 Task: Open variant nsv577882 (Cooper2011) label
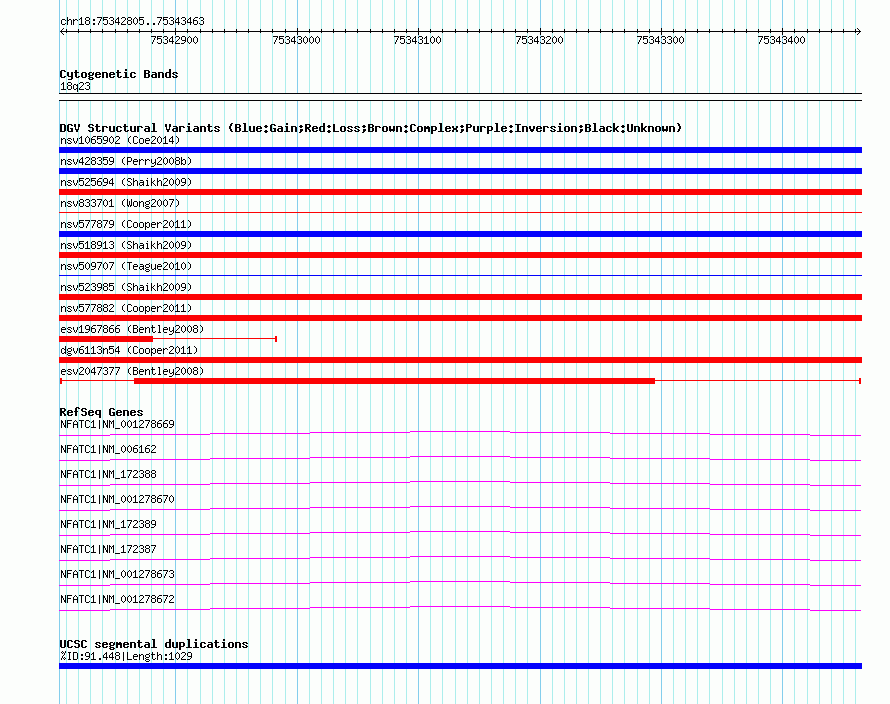(126, 308)
